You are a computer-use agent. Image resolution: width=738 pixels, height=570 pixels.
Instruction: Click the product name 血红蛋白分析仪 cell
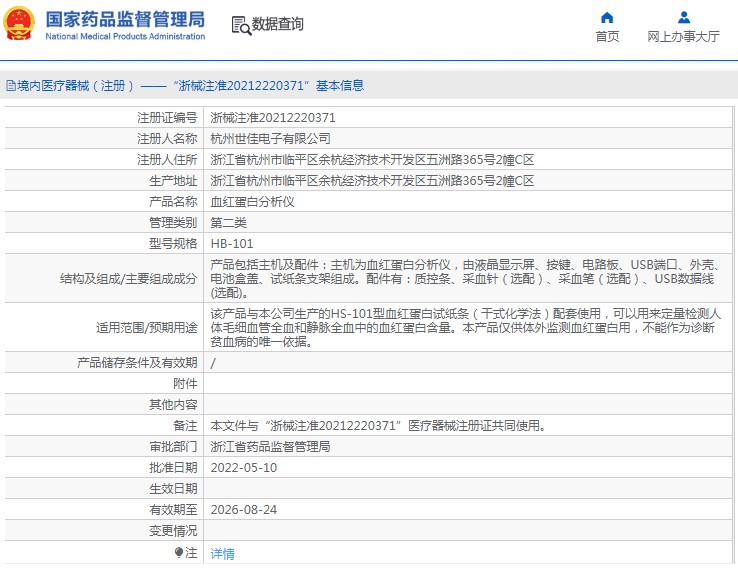click(252, 201)
